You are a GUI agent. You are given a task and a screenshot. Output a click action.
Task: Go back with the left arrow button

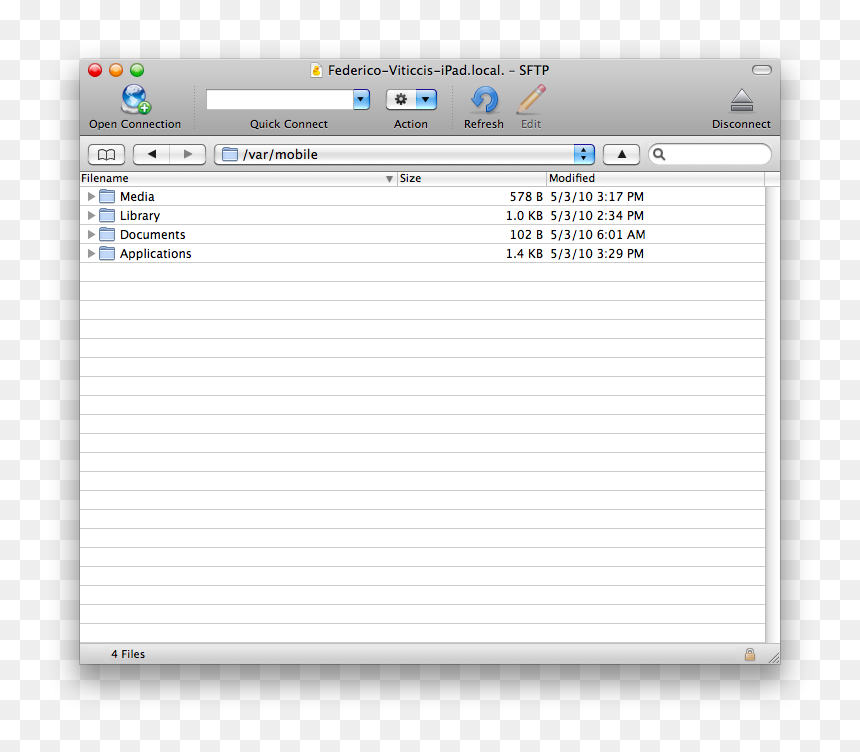point(151,155)
